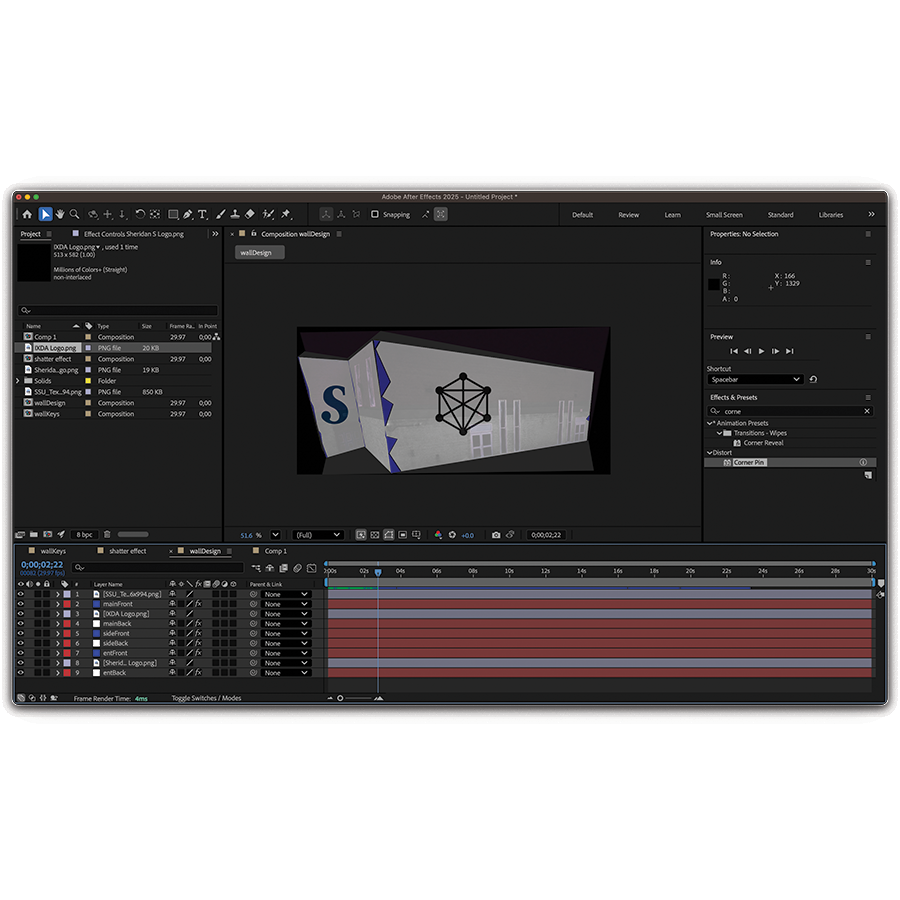Viewport: 900px width, 900px height.
Task: Expand the Solids folder in the Project panel
Action: click(17, 379)
